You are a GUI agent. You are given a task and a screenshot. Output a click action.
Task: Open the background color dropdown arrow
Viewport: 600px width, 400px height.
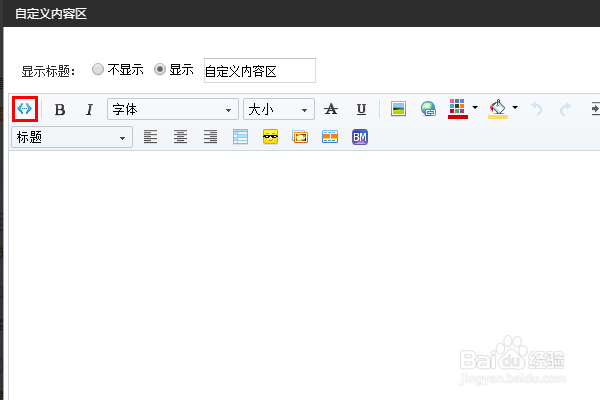pos(515,108)
